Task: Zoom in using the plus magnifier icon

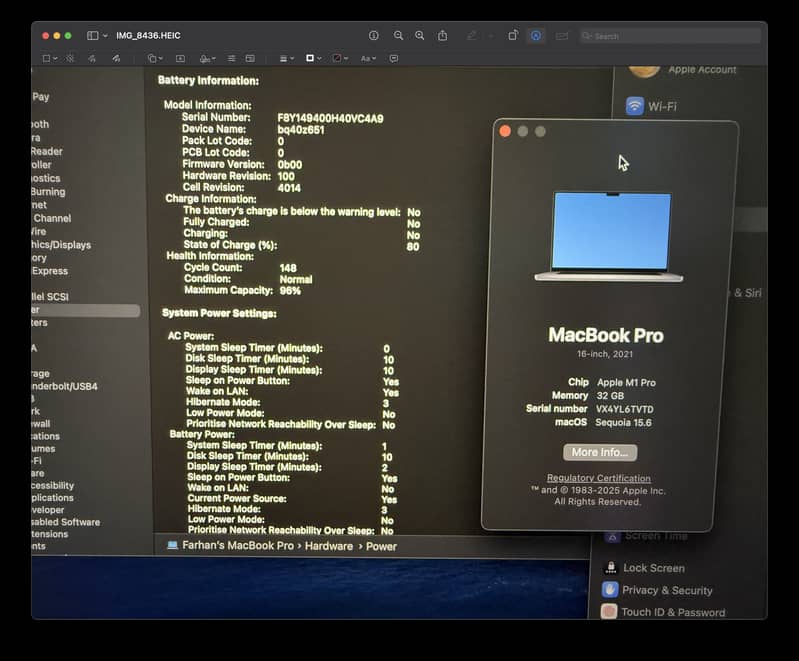Action: pyautogui.click(x=420, y=35)
